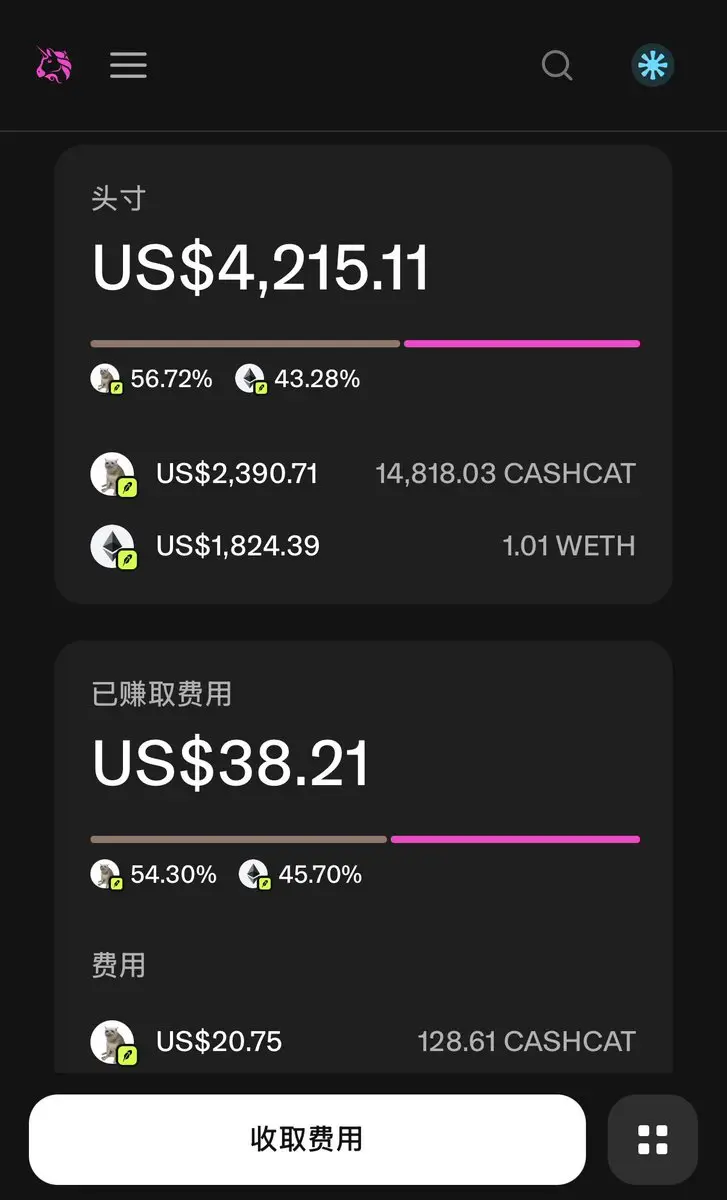The height and width of the screenshot is (1200, 727).
Task: Tap CASHCAT icon beside US$20.75
Action: click(x=113, y=1042)
